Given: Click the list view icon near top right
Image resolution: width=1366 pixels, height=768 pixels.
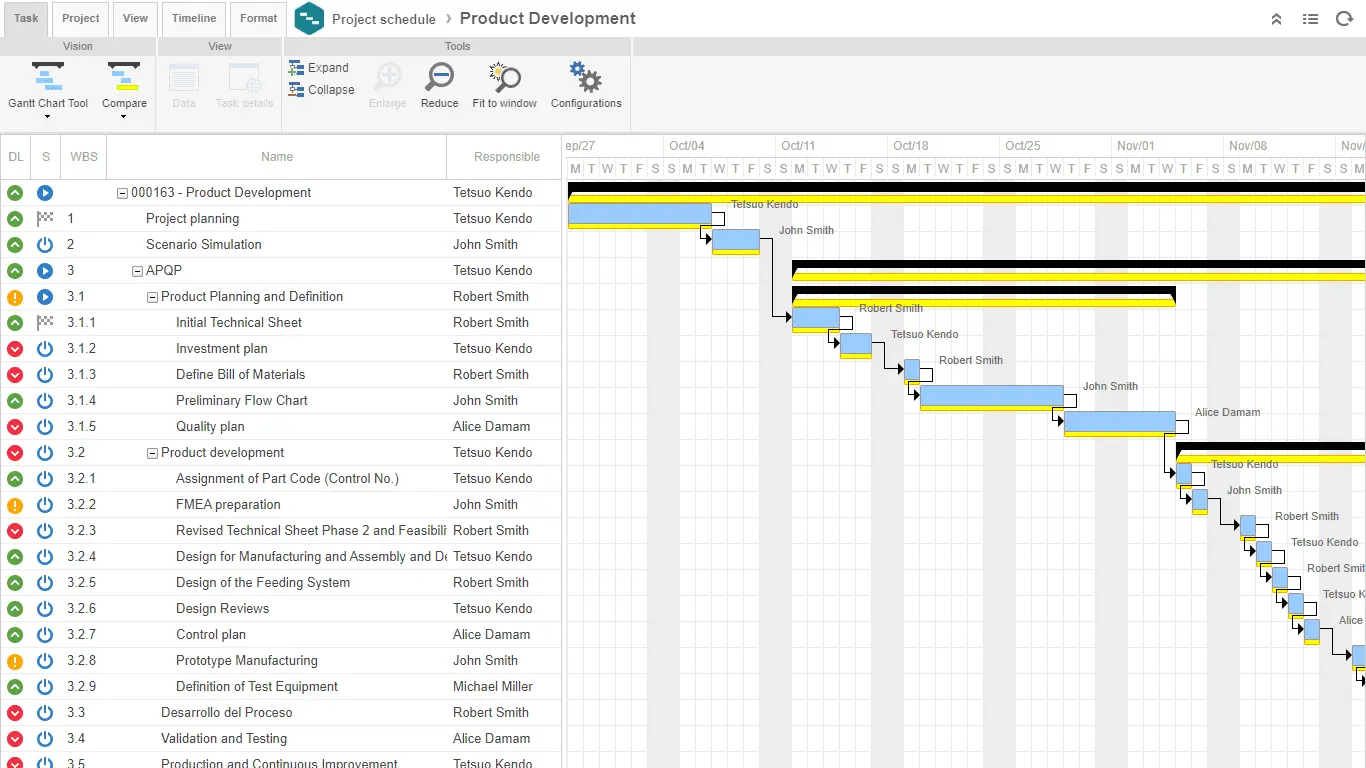Looking at the screenshot, I should pos(1310,18).
